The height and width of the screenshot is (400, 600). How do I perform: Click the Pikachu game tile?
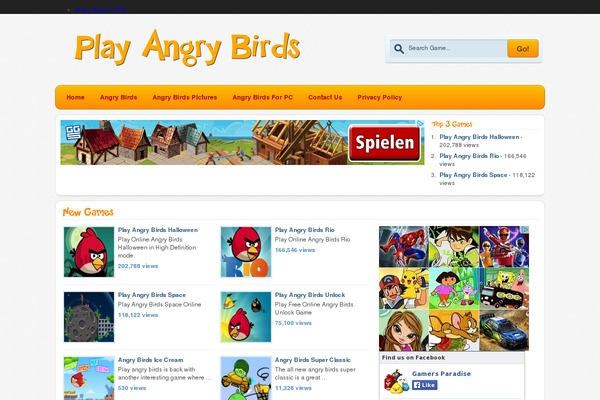[403, 288]
